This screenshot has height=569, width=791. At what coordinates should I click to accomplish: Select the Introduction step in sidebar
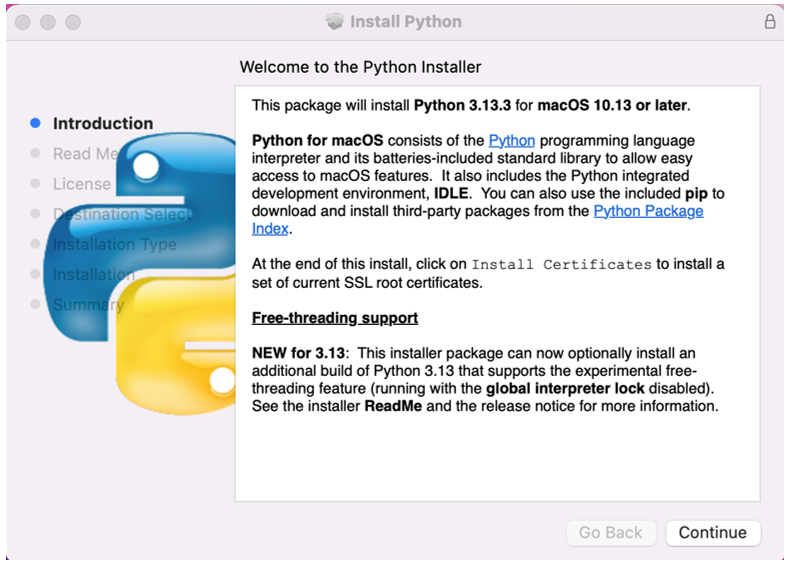coord(103,124)
